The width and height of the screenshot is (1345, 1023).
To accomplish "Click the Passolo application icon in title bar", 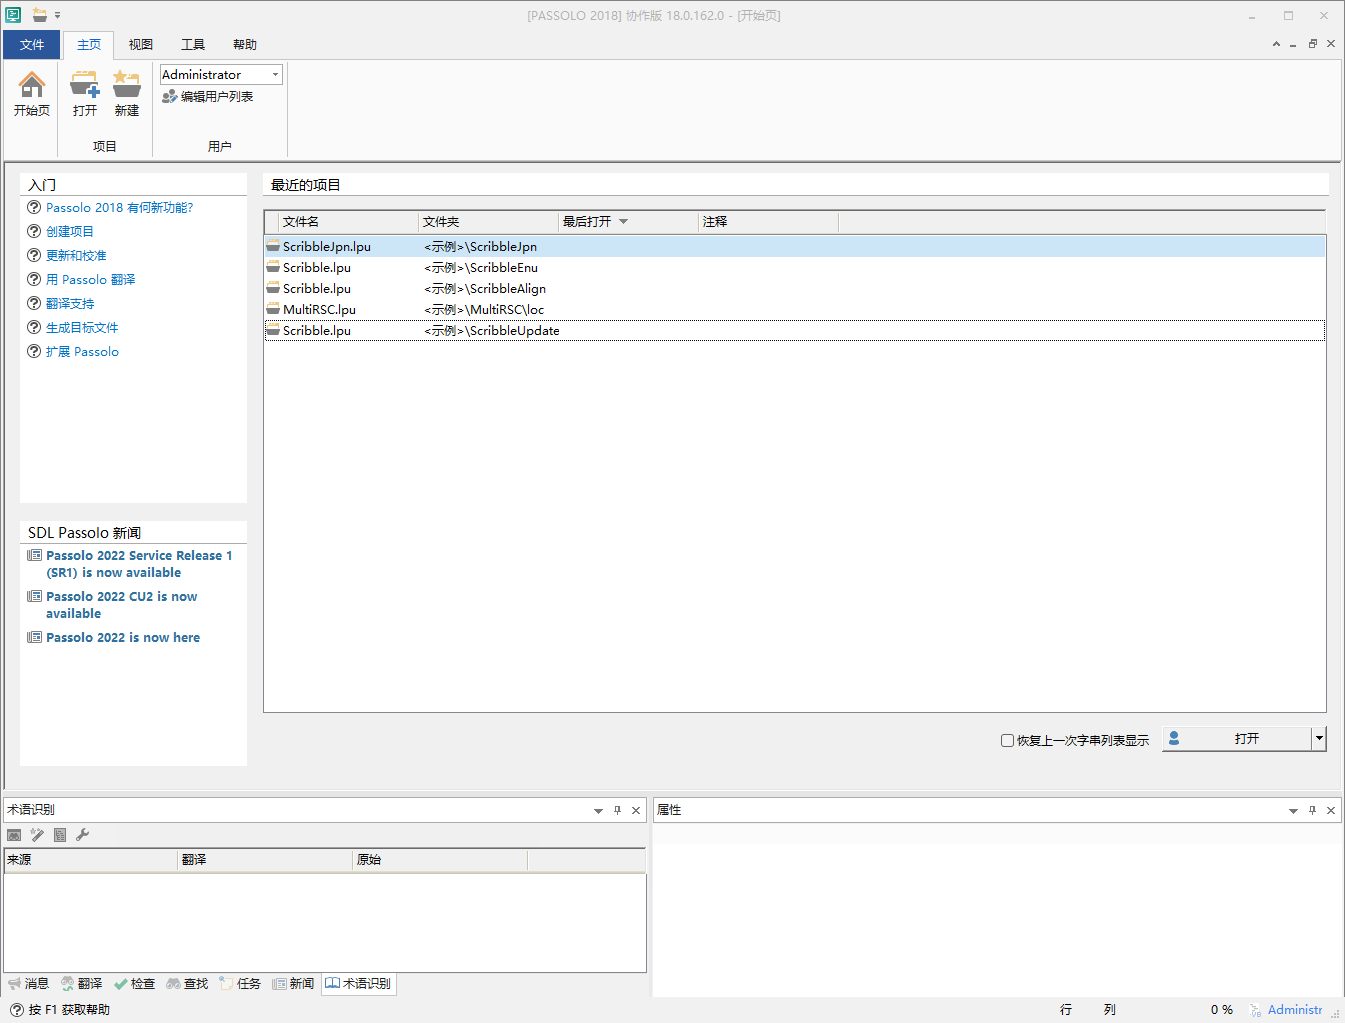I will tap(14, 15).
